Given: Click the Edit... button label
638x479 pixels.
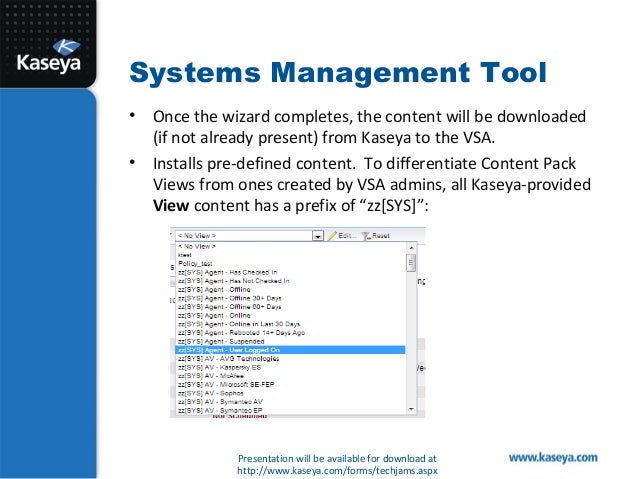Looking at the screenshot, I should coord(347,236).
